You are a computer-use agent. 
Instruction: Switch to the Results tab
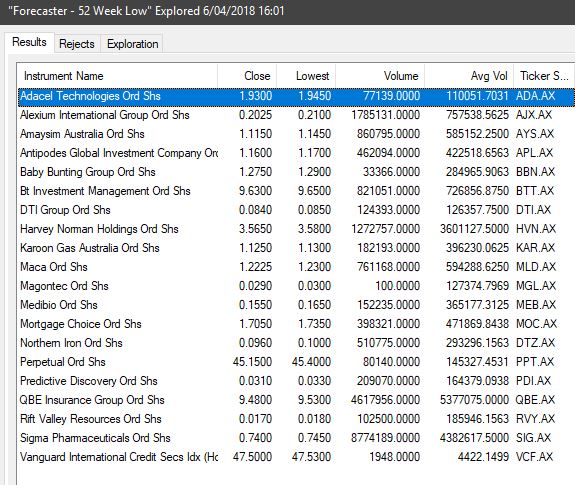click(x=29, y=42)
